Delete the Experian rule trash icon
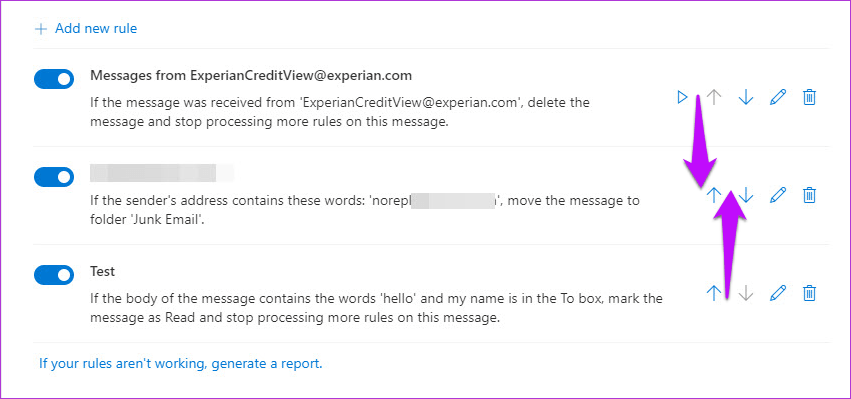The width and height of the screenshot is (851, 399). click(x=809, y=98)
